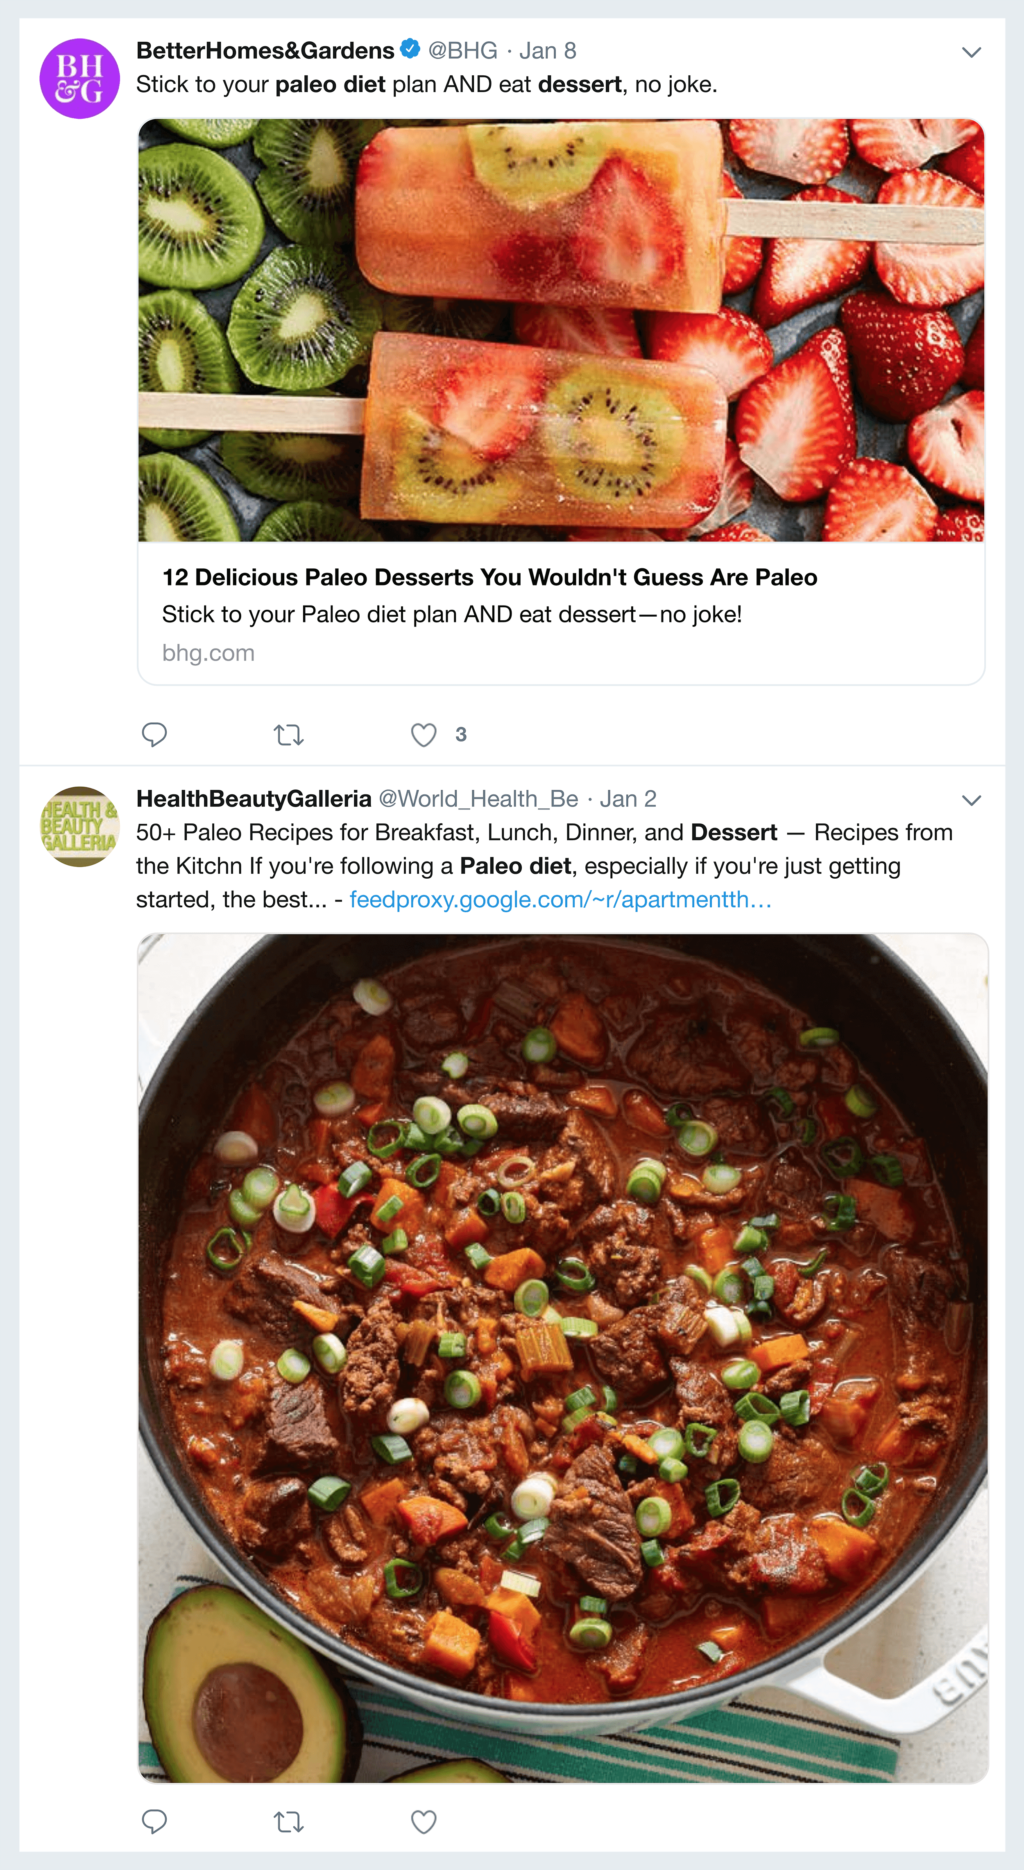Follow the feedproxy.google.com link

[560, 899]
